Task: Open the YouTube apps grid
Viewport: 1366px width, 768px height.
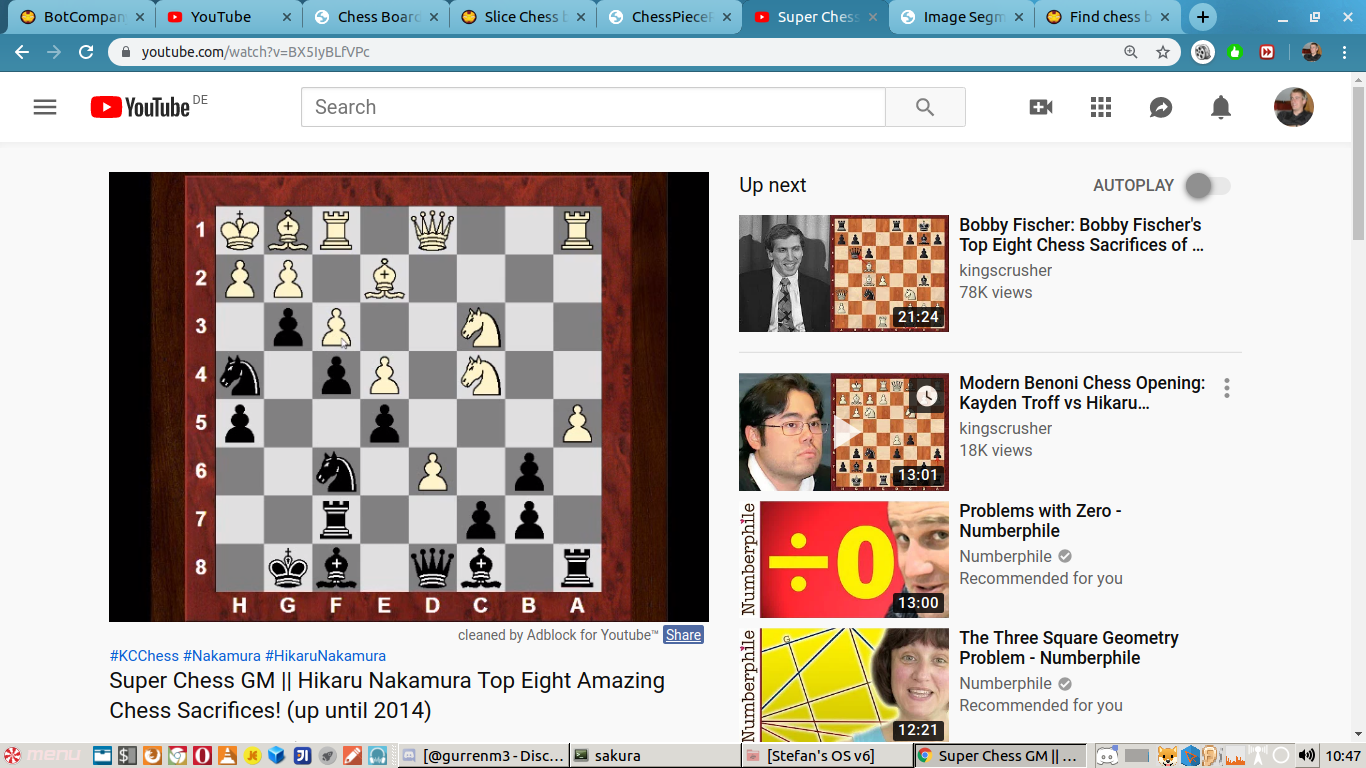Action: click(1101, 107)
